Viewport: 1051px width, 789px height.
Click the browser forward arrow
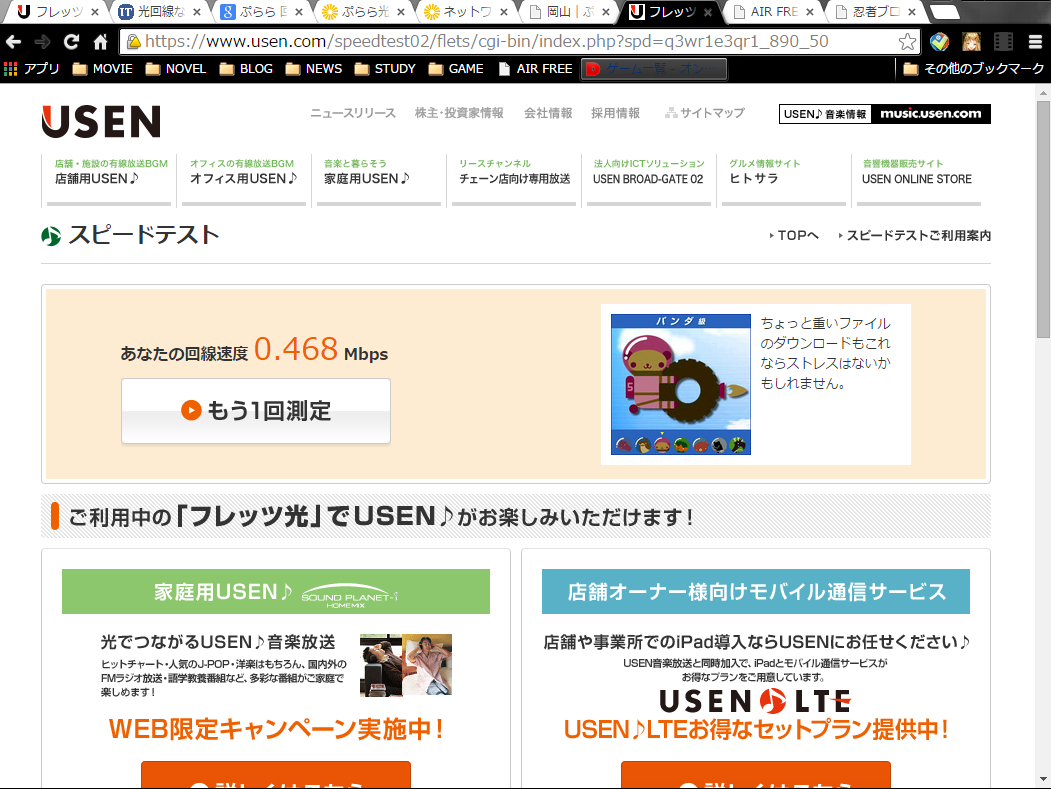tap(42, 42)
